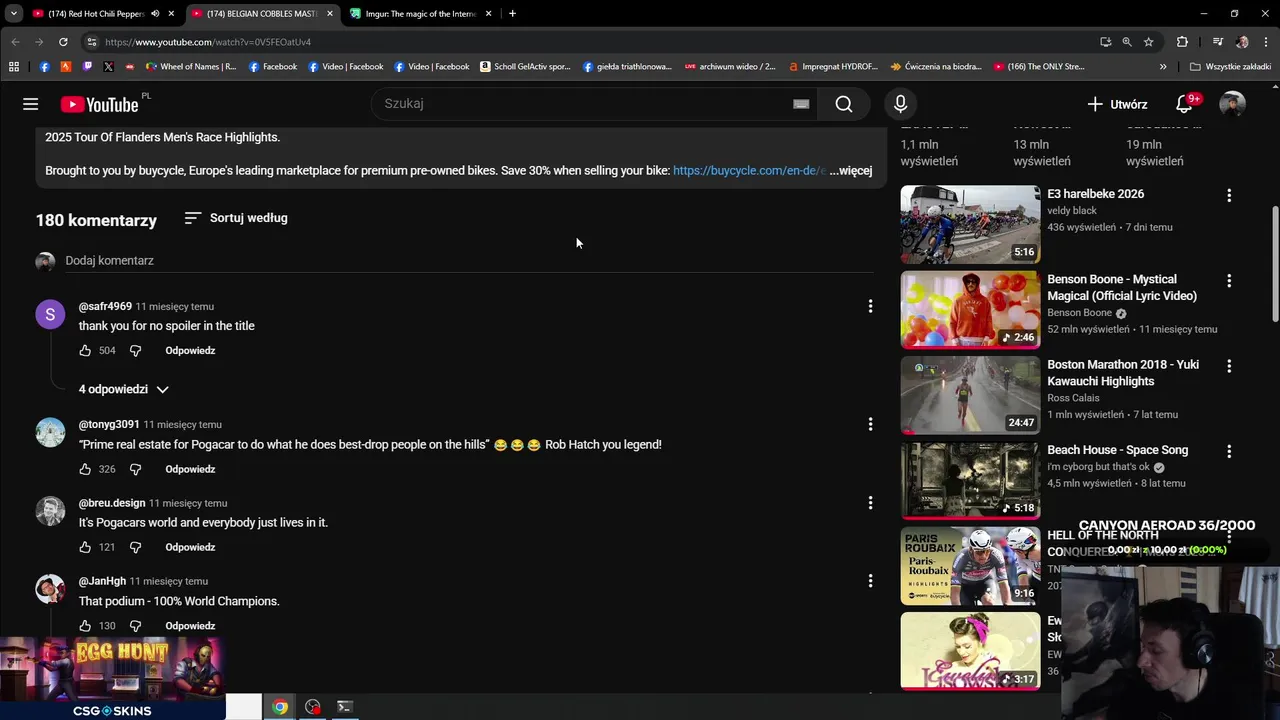Reply to @safr4969 with Odpowiedz

(x=190, y=351)
